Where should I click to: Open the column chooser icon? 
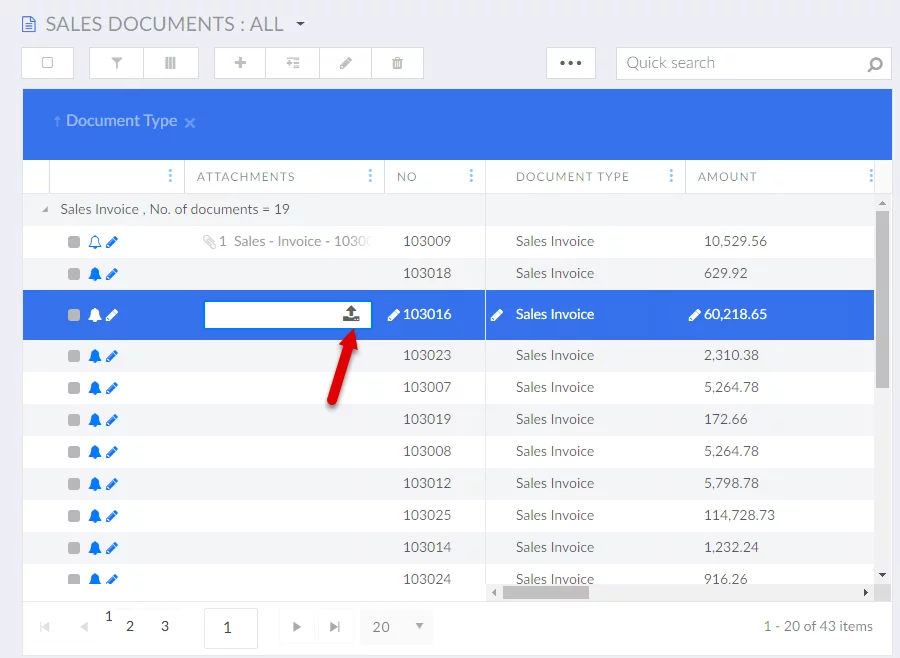point(170,63)
